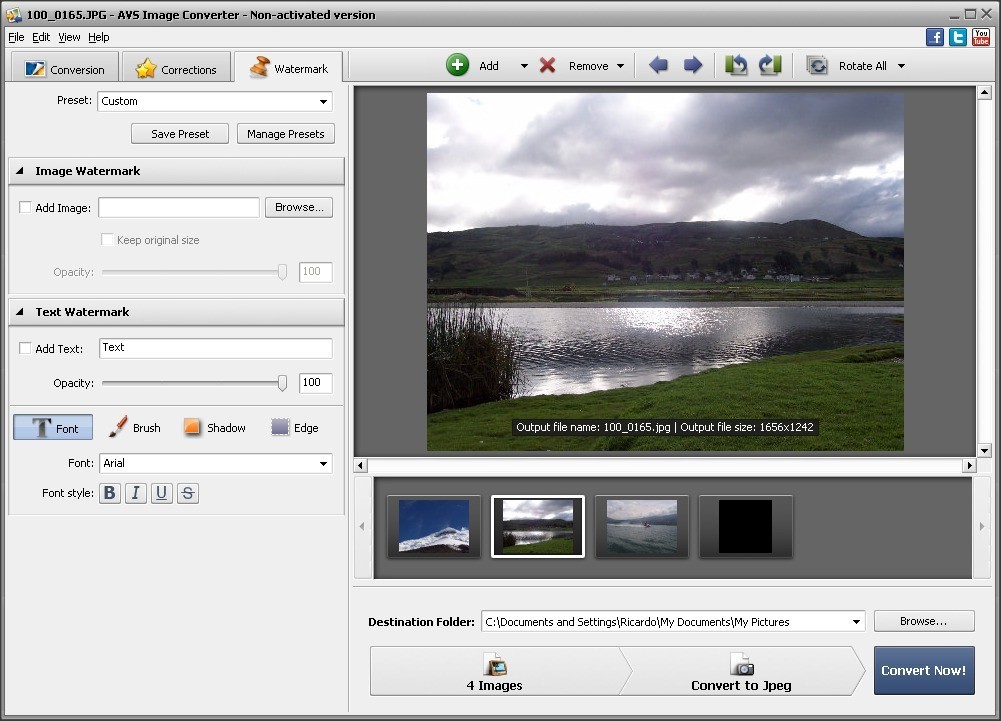Enable the Add Text watermark checkbox

pyautogui.click(x=25, y=347)
